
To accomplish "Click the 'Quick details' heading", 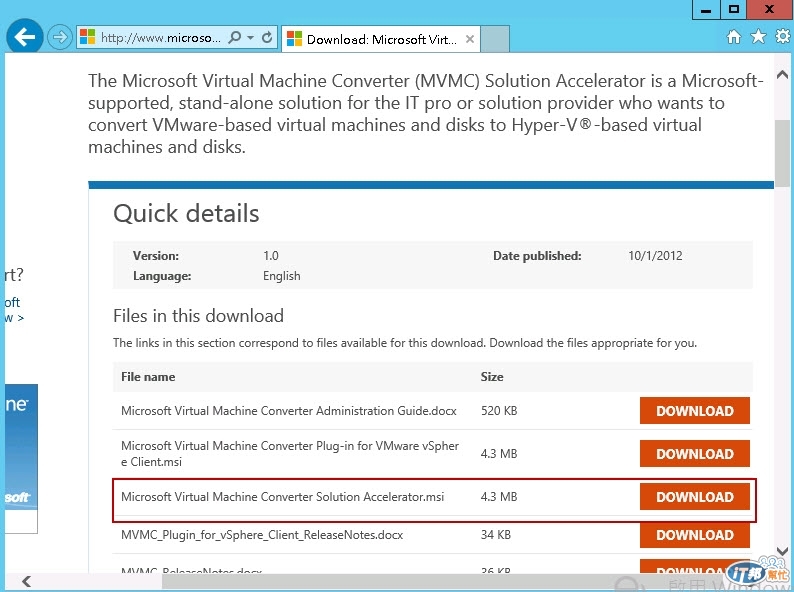I will 186,213.
